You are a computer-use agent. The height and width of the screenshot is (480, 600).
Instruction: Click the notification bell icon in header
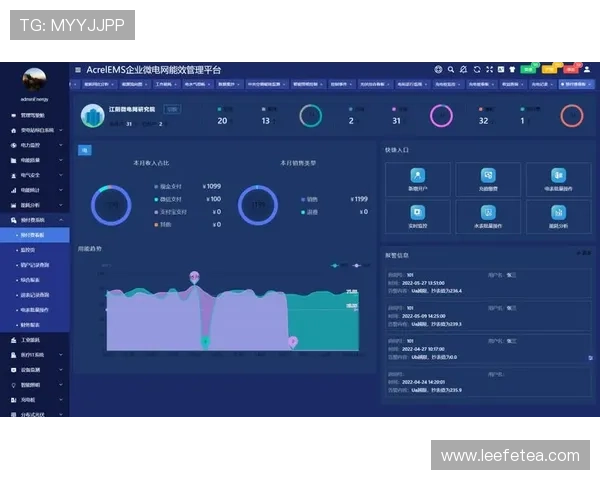[x=463, y=70]
